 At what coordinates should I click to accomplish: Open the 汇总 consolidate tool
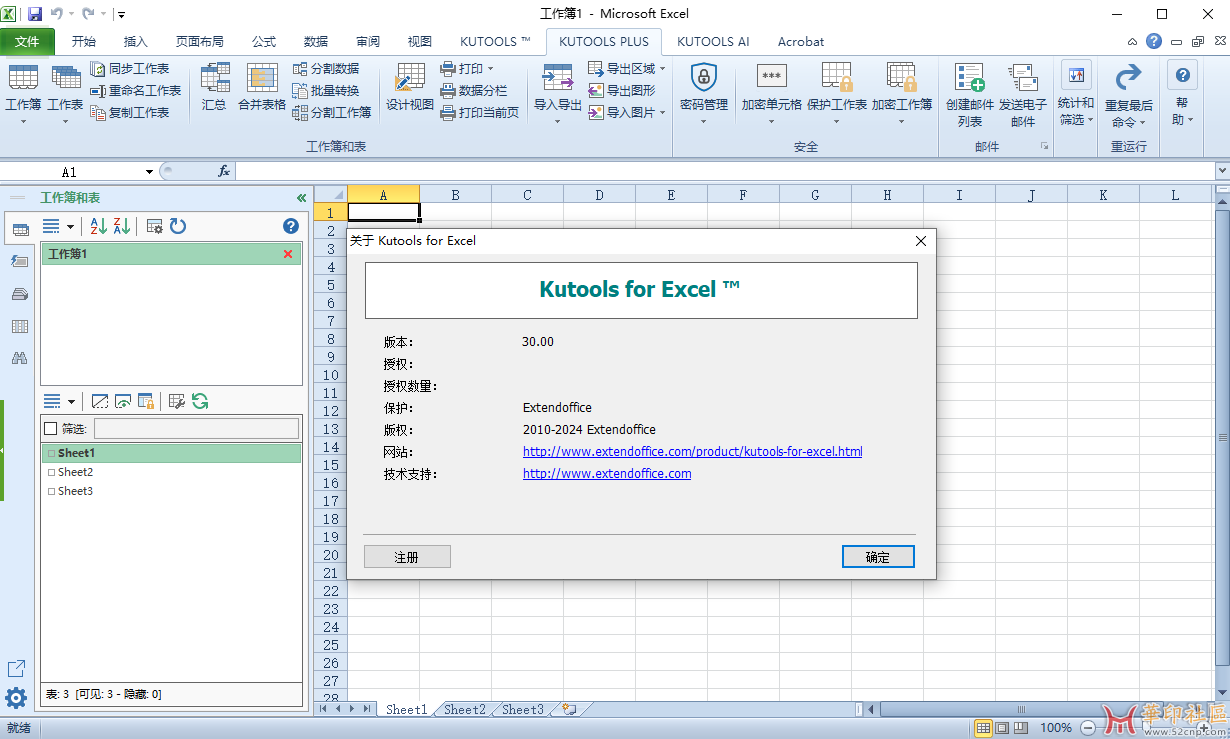[214, 87]
